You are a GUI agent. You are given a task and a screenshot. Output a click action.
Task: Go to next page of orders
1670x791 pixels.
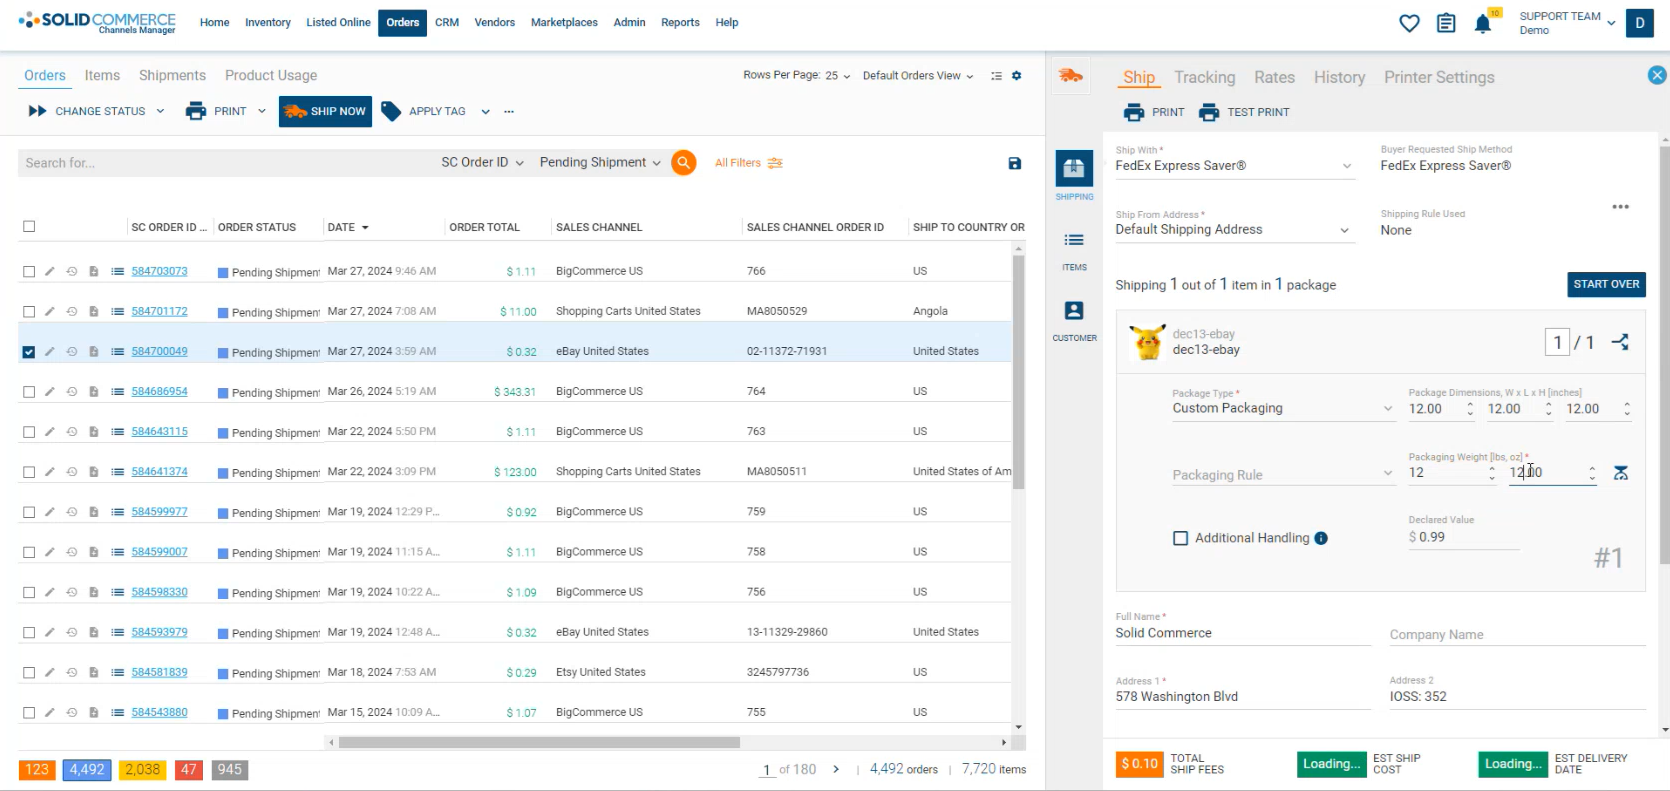pyautogui.click(x=836, y=769)
